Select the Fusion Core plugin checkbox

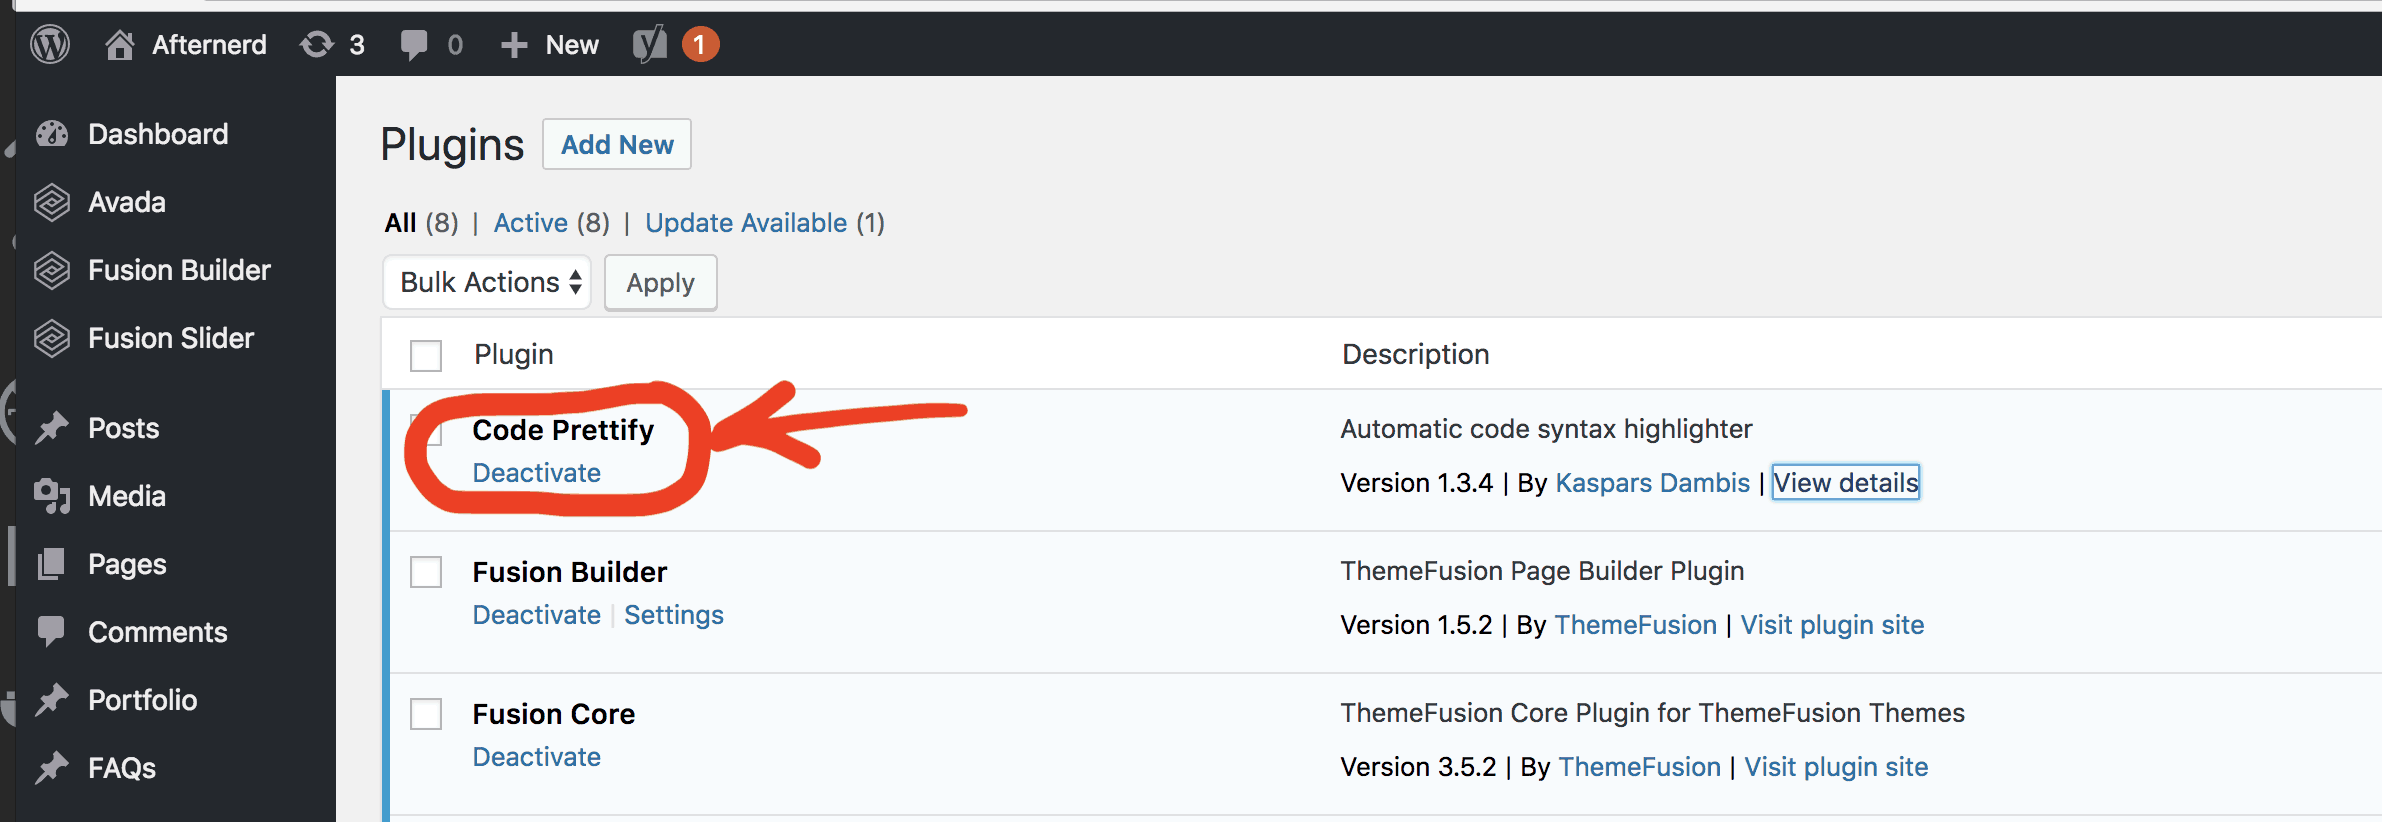(x=426, y=714)
